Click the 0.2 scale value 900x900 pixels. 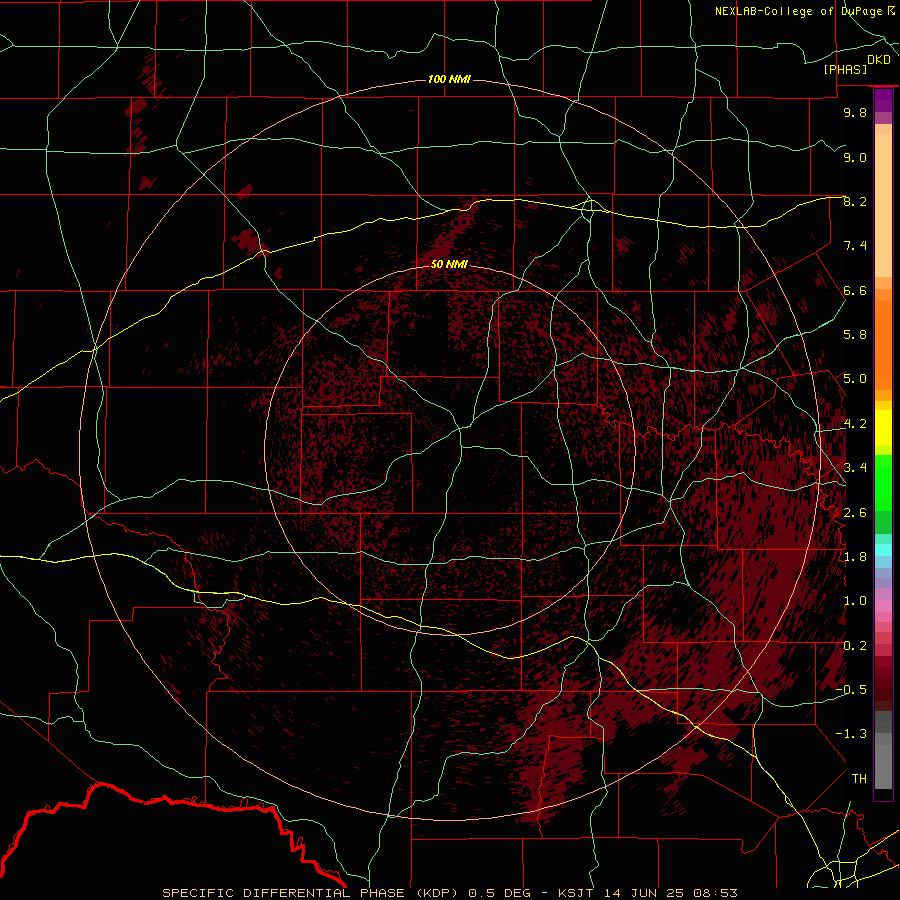coord(855,646)
